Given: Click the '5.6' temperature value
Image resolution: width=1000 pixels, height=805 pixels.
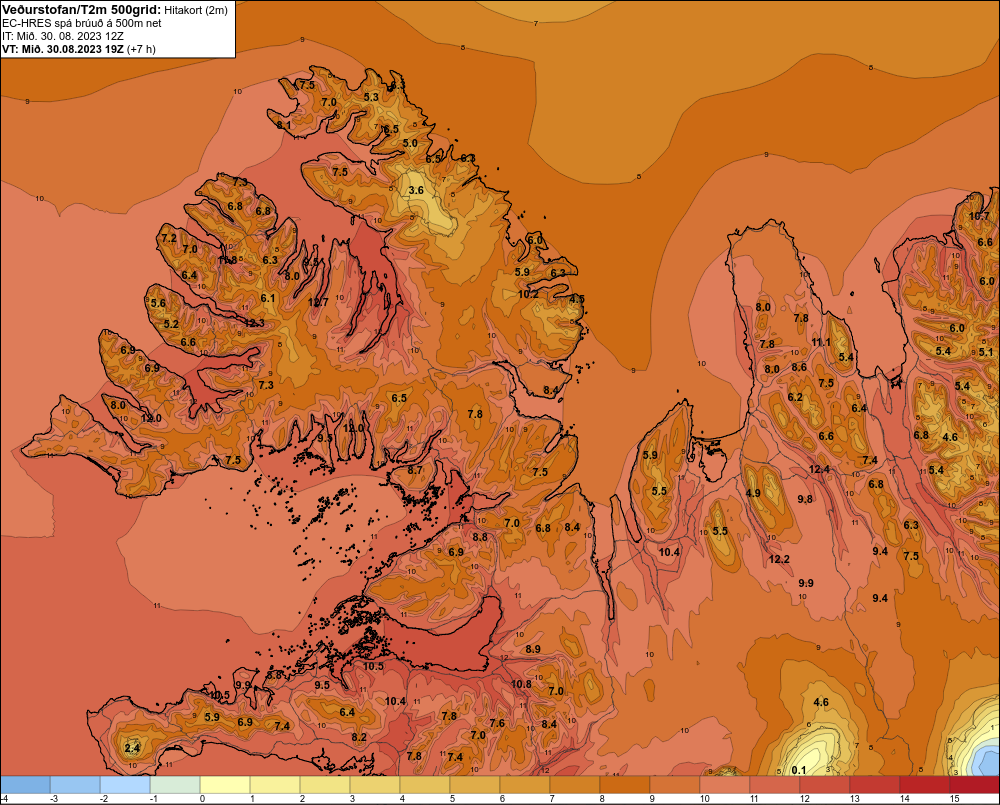Looking at the screenshot, I should point(158,304).
